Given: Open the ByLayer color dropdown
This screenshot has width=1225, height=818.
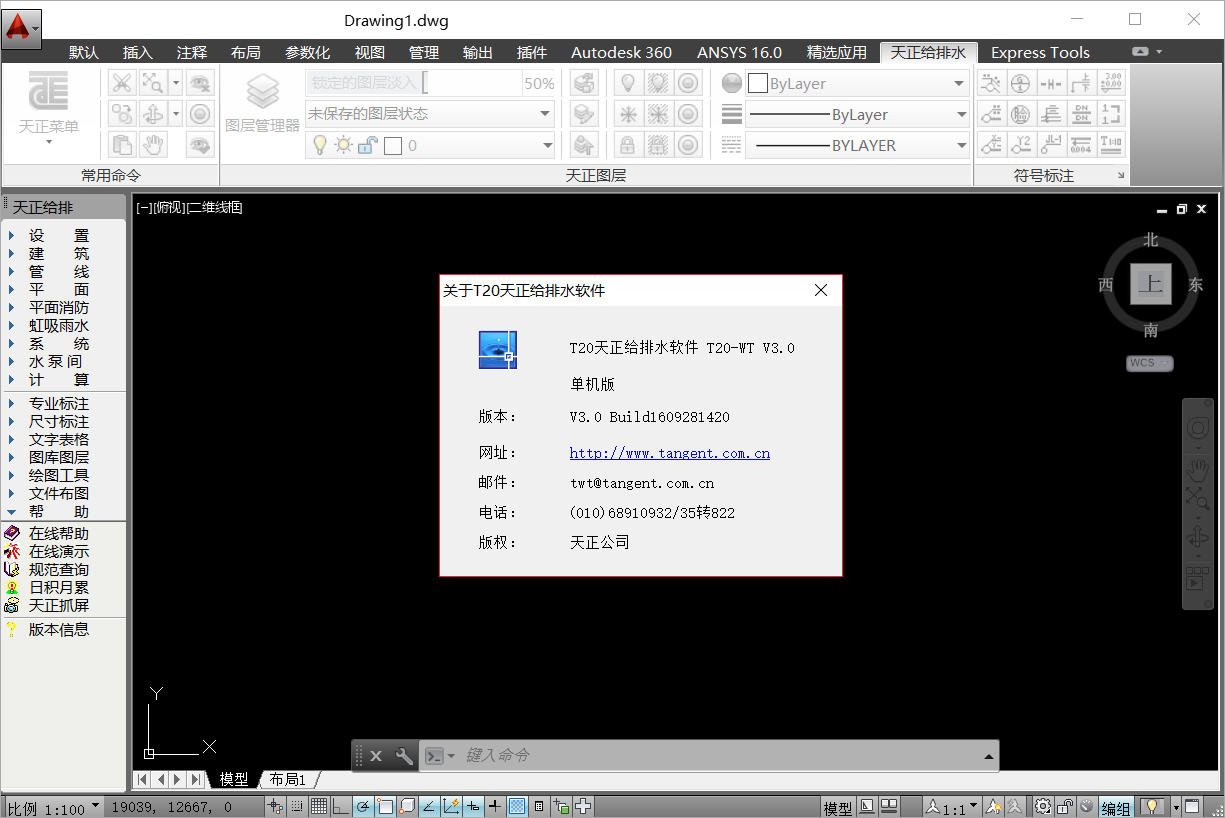Looking at the screenshot, I should click(958, 83).
